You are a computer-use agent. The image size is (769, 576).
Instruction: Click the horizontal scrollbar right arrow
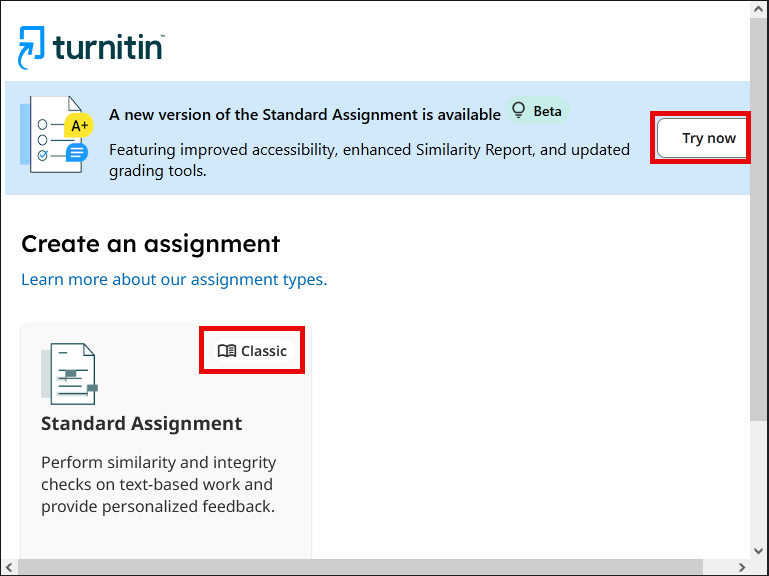(742, 567)
